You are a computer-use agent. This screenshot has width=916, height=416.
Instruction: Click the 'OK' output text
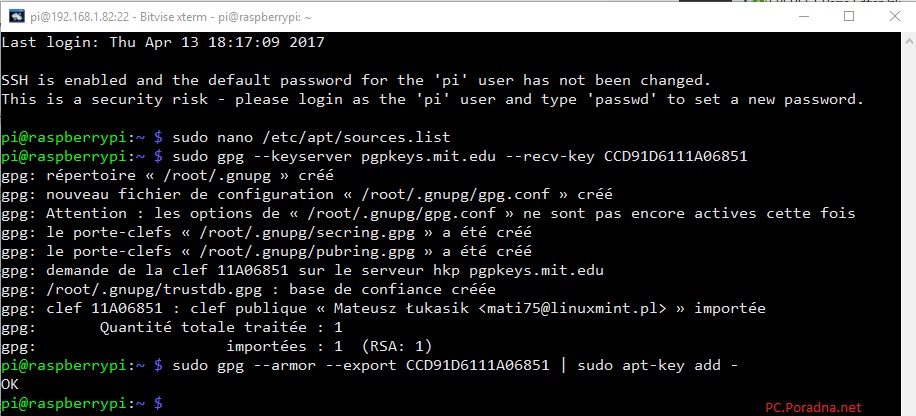(11, 384)
